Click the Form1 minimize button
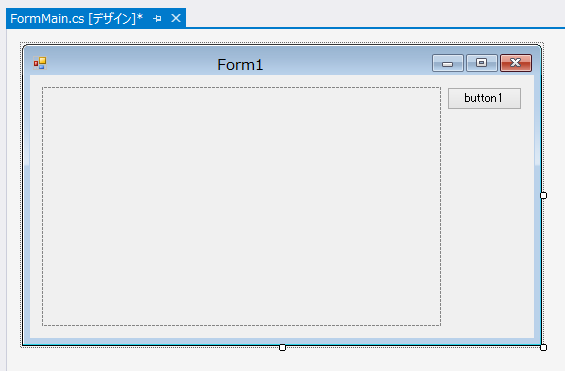The height and width of the screenshot is (371, 565). (x=448, y=63)
